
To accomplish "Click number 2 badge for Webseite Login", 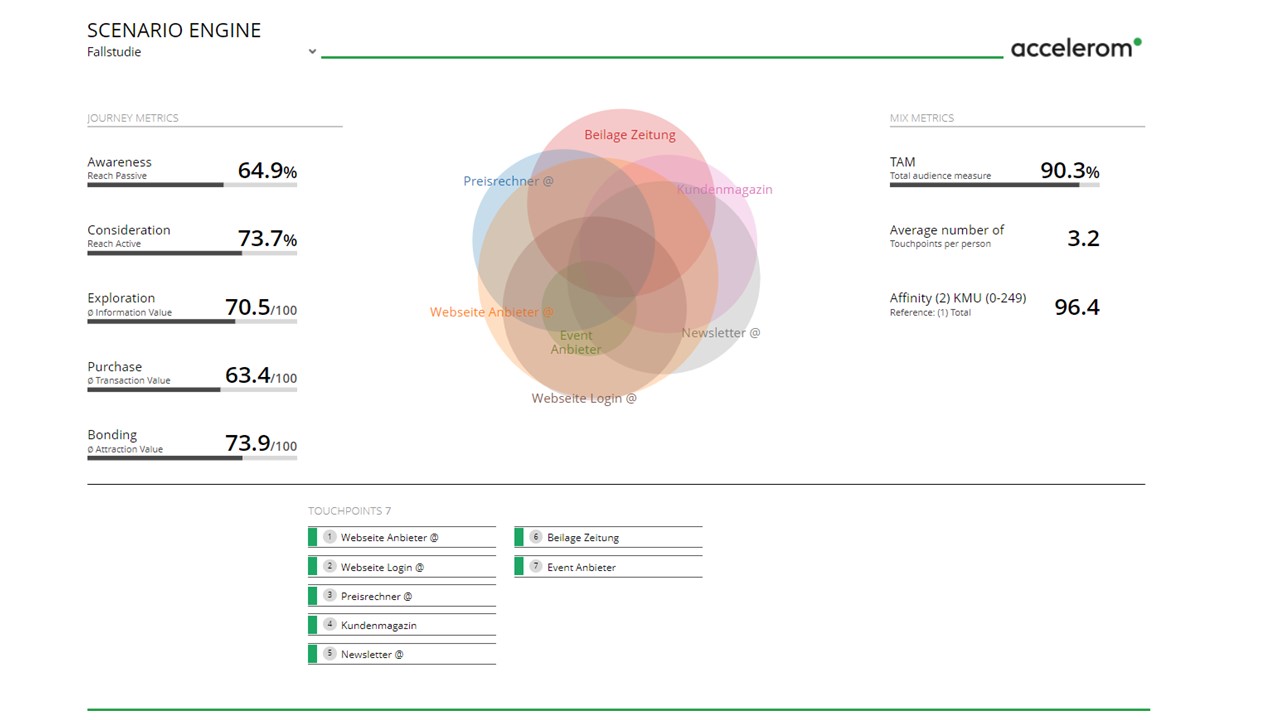I will (329, 566).
